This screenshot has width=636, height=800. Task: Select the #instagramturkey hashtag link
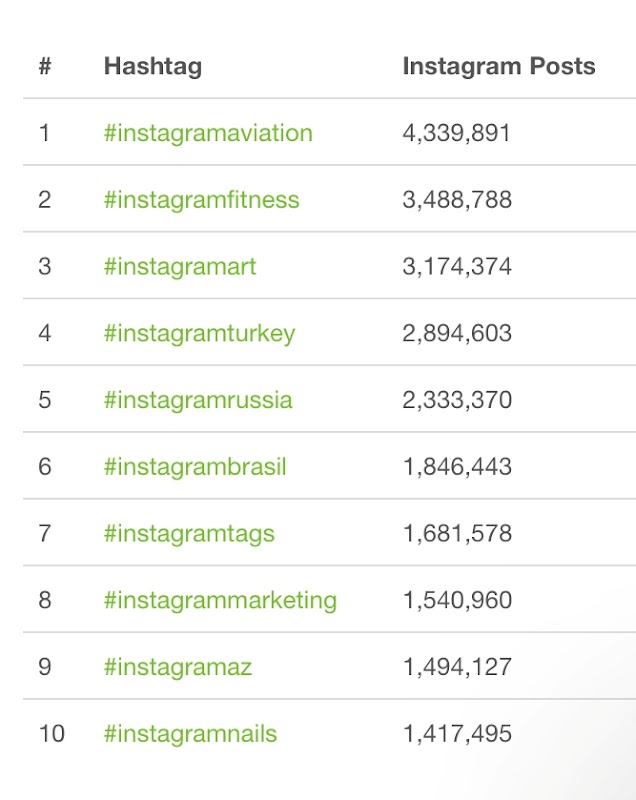pos(199,333)
